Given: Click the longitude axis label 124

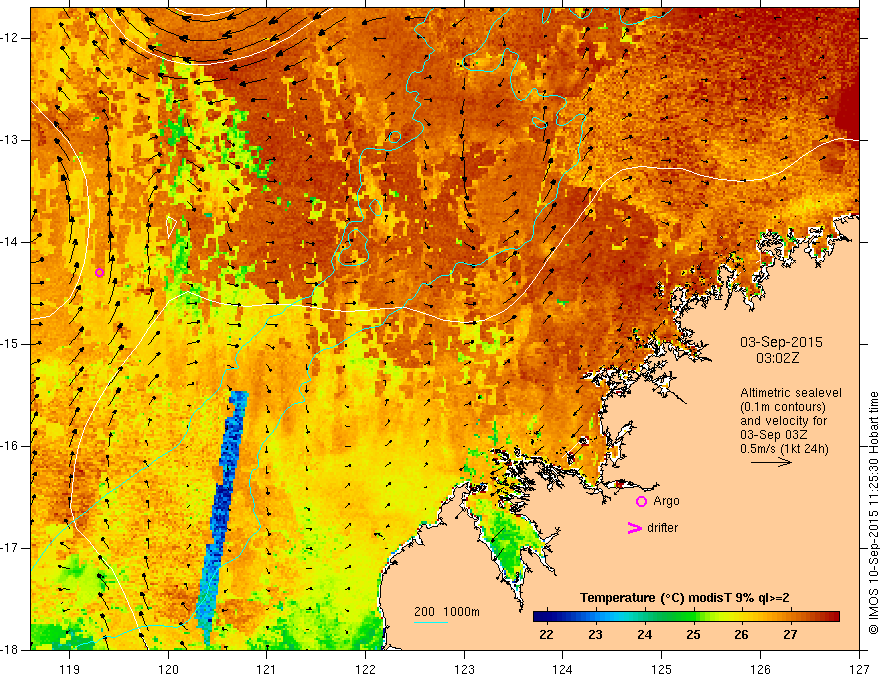Looking at the screenshot, I should tap(563, 669).
